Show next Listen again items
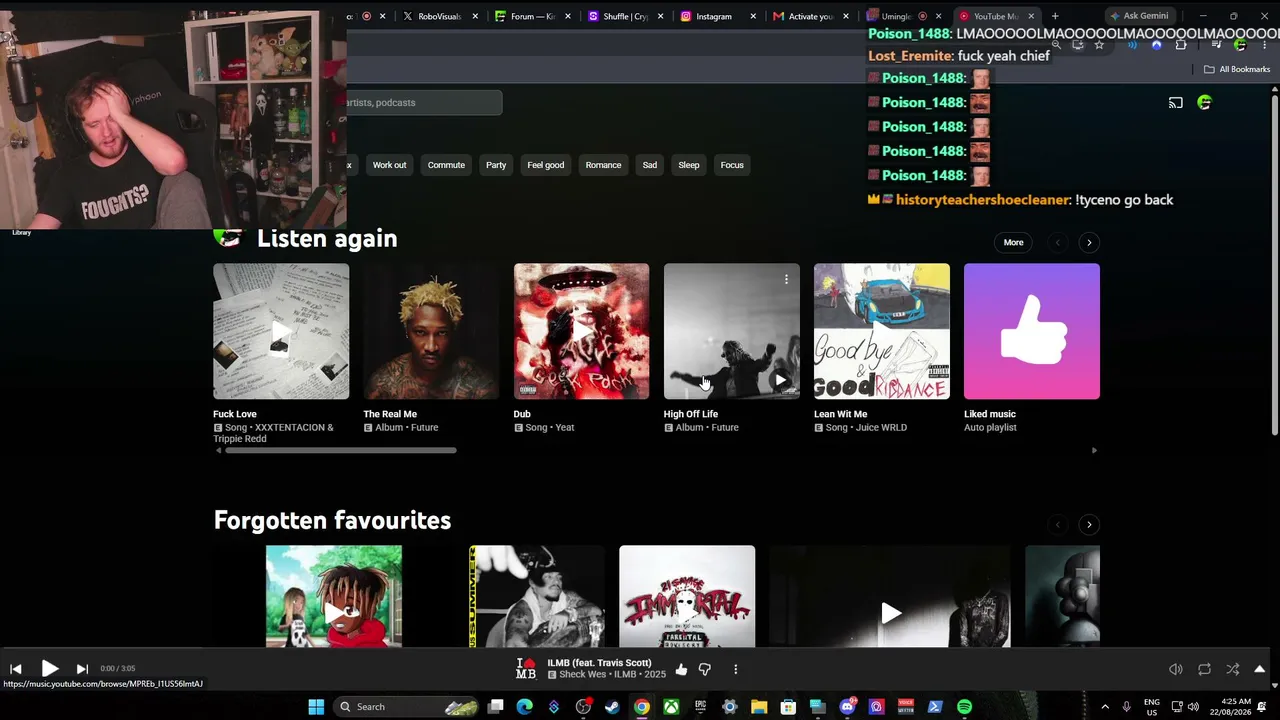This screenshot has width=1280, height=720. (x=1089, y=242)
